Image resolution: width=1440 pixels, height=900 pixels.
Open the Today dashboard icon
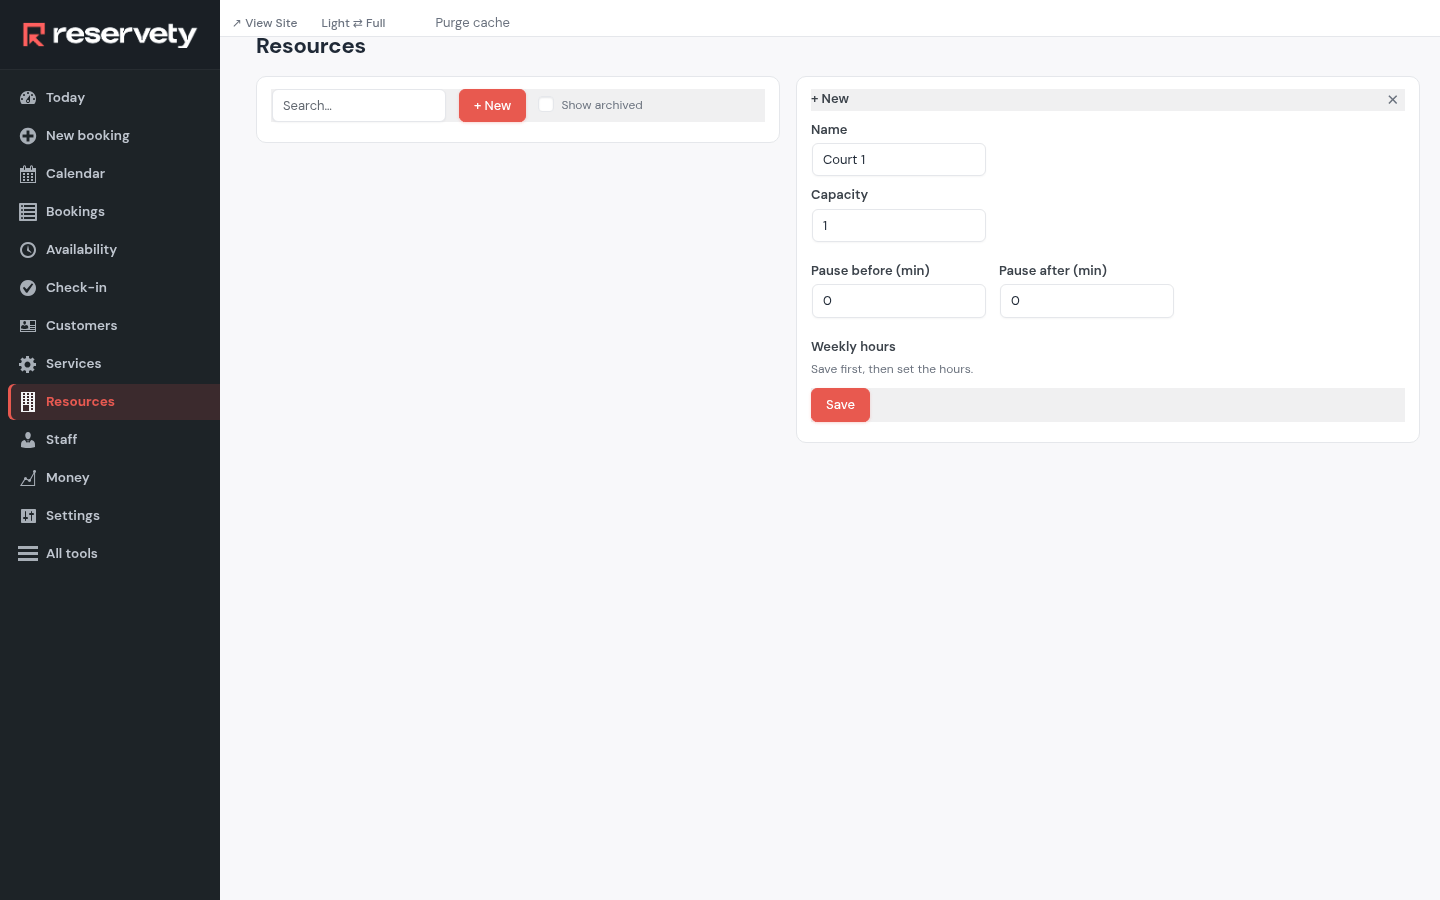pyautogui.click(x=28, y=98)
